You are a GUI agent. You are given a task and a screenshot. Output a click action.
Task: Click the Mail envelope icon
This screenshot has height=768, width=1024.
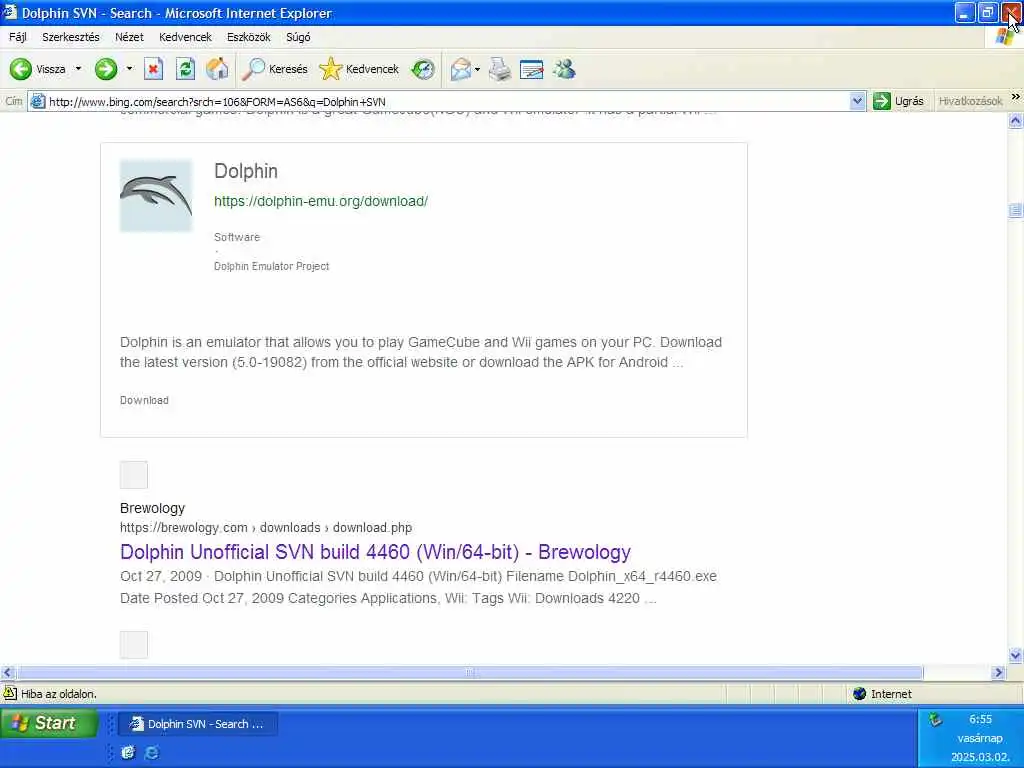pyautogui.click(x=461, y=69)
